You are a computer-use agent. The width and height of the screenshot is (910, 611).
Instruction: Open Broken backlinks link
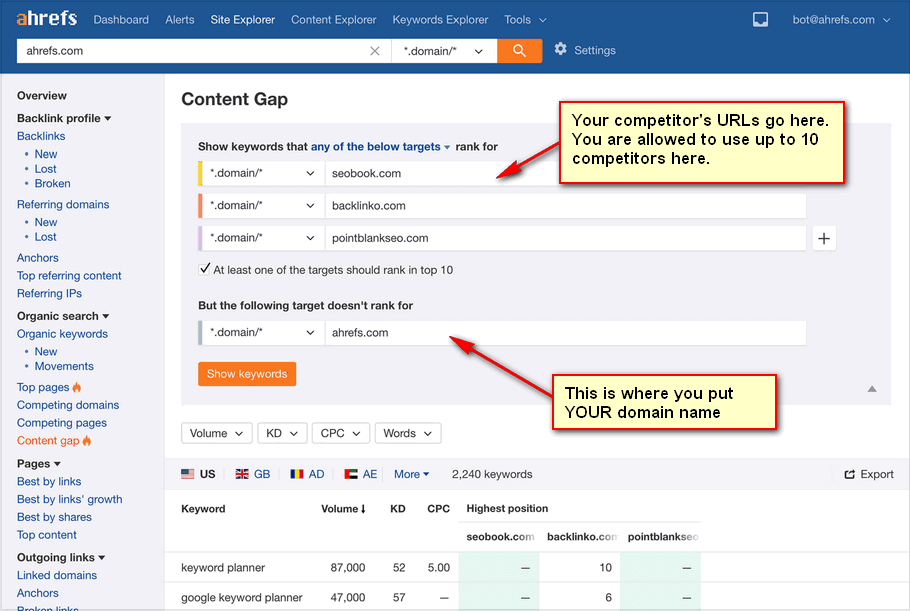(52, 183)
